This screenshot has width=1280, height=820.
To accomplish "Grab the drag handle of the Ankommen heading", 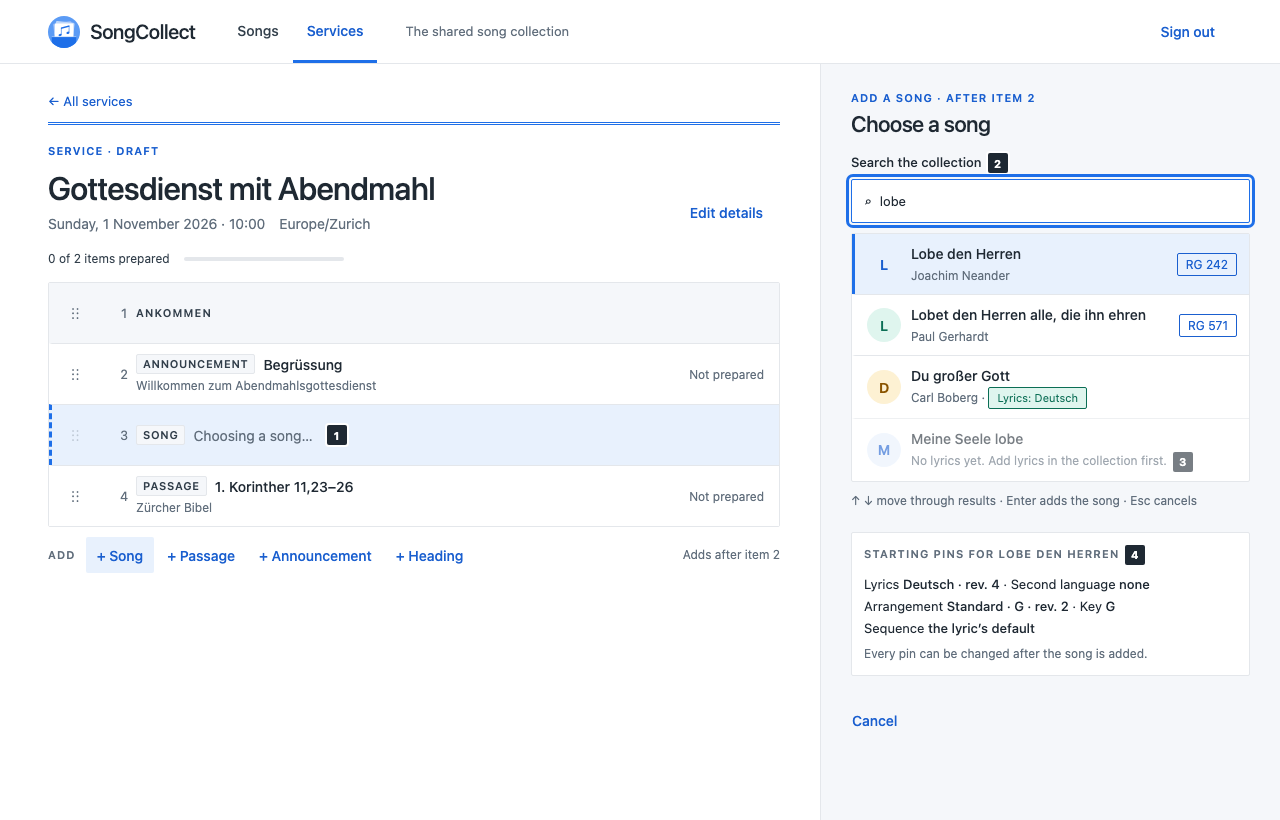I will point(75,313).
